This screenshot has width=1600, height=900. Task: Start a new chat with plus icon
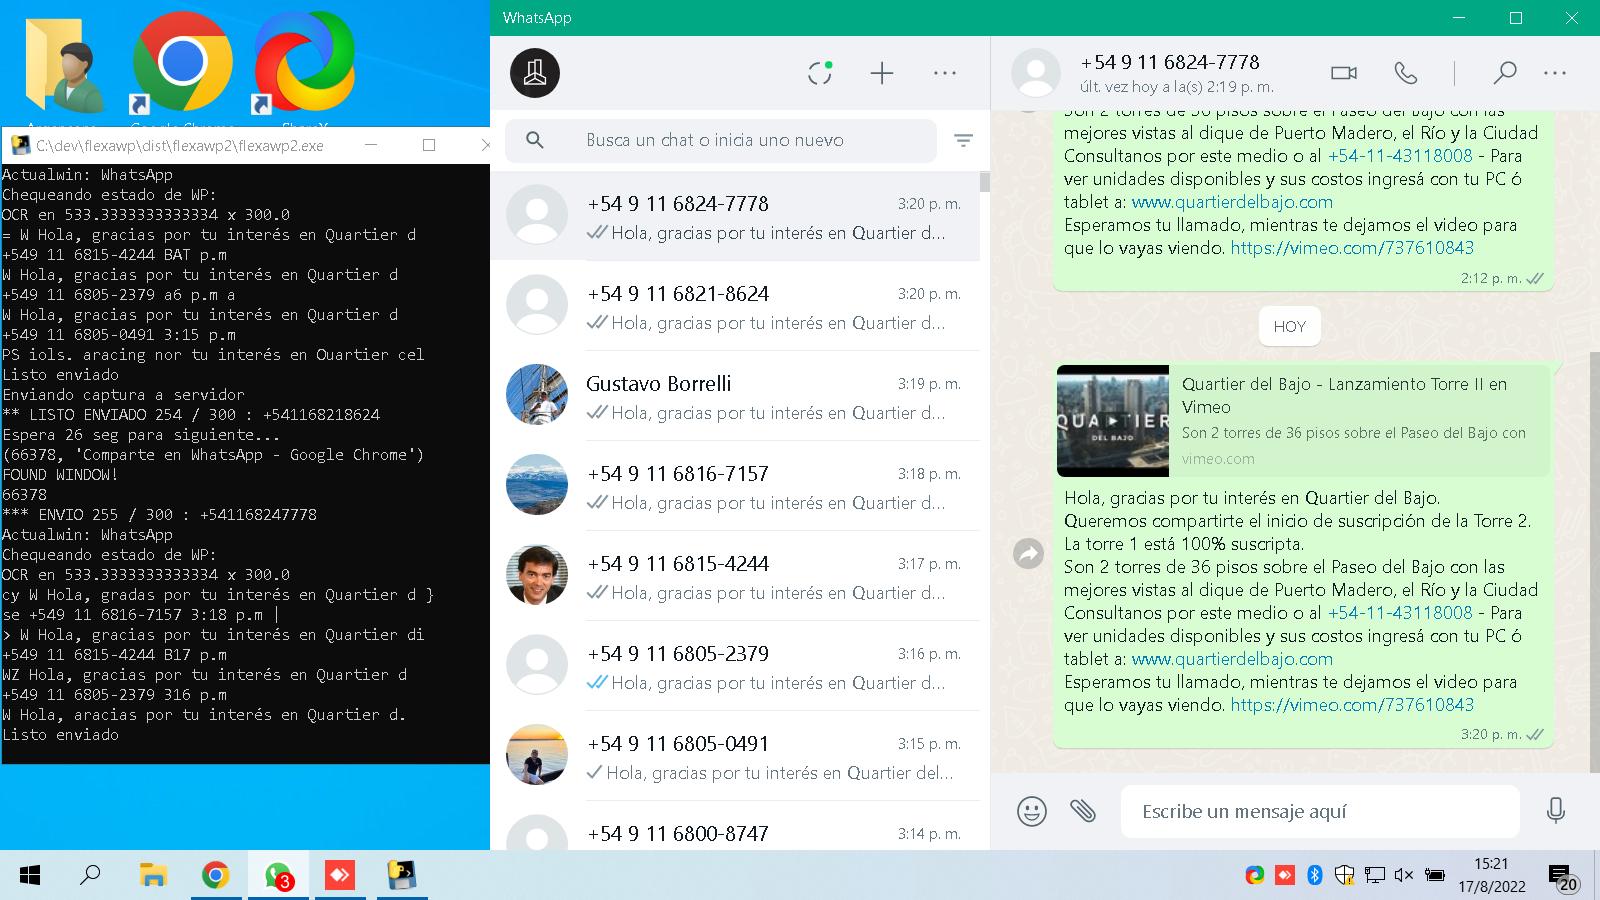click(882, 73)
